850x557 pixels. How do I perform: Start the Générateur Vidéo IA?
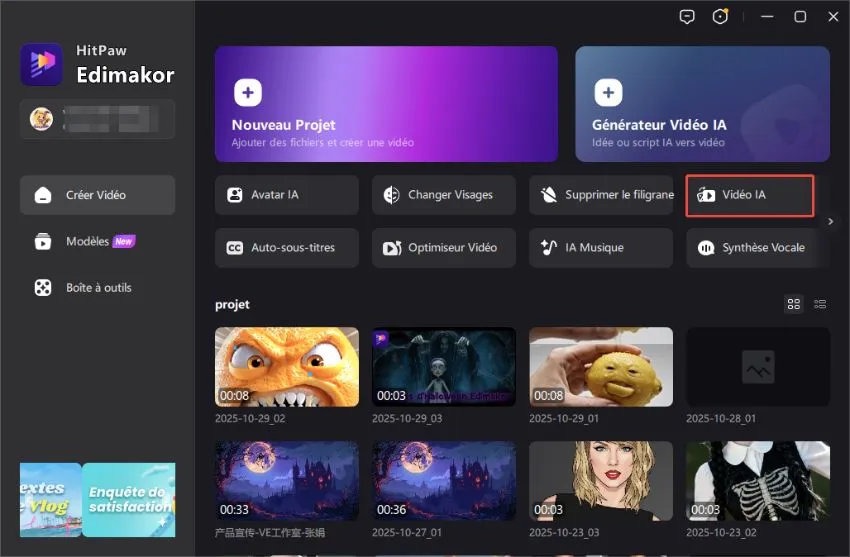coord(702,104)
